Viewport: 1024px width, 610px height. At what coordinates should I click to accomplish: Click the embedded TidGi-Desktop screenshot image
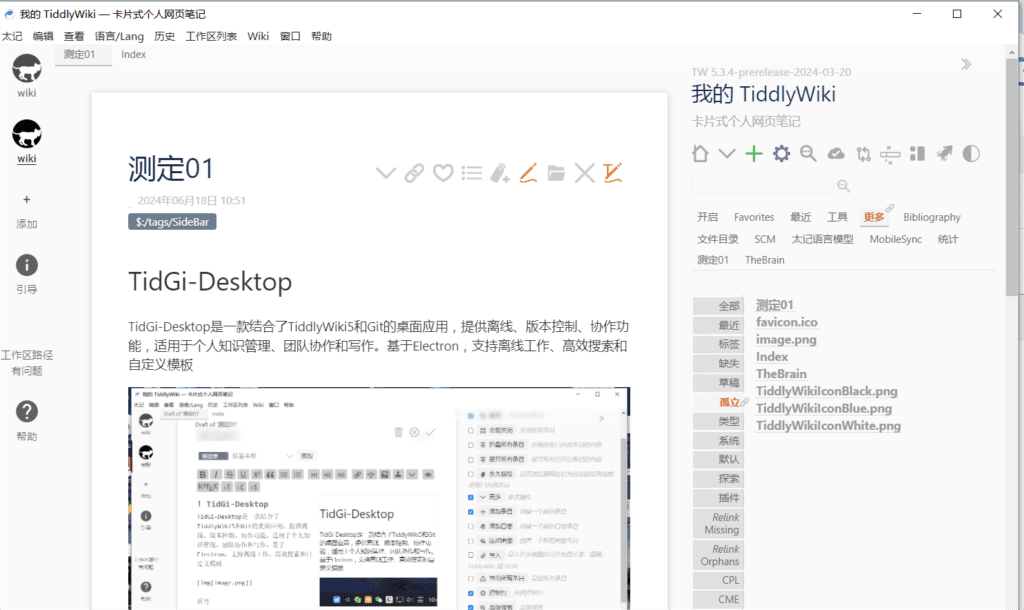click(x=379, y=498)
